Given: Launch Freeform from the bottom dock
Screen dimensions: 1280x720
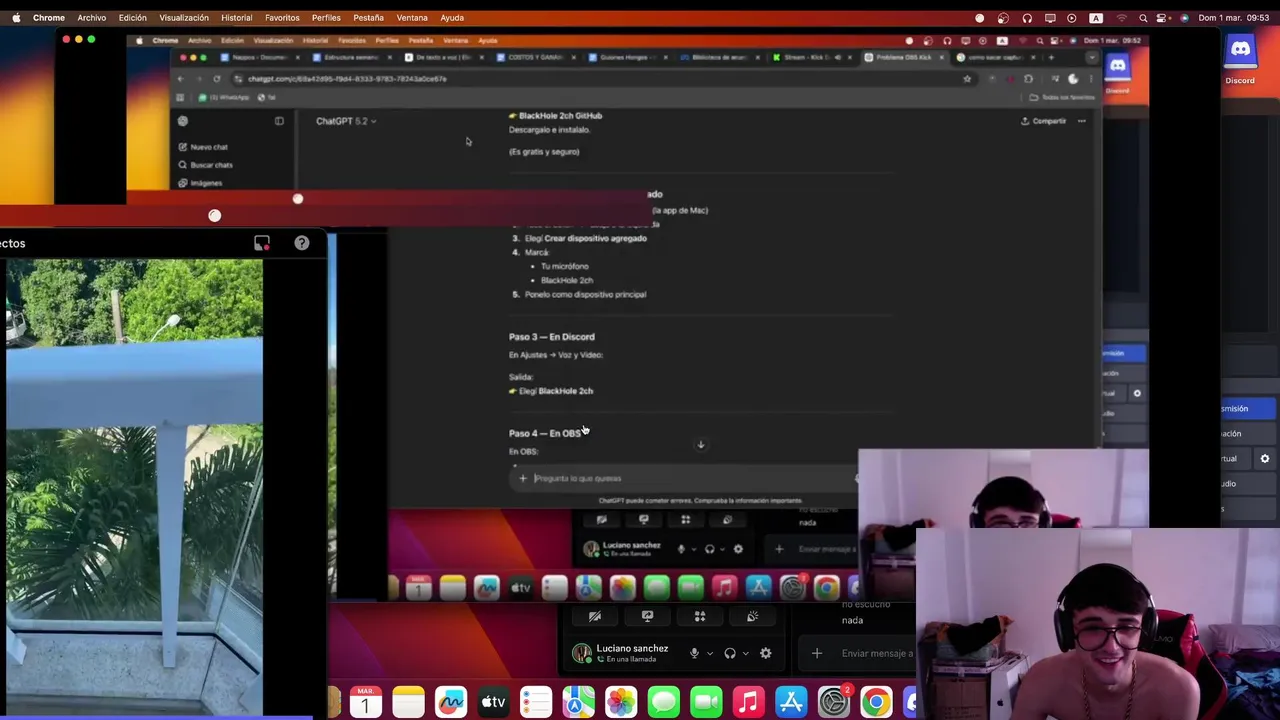Looking at the screenshot, I should pos(451,702).
